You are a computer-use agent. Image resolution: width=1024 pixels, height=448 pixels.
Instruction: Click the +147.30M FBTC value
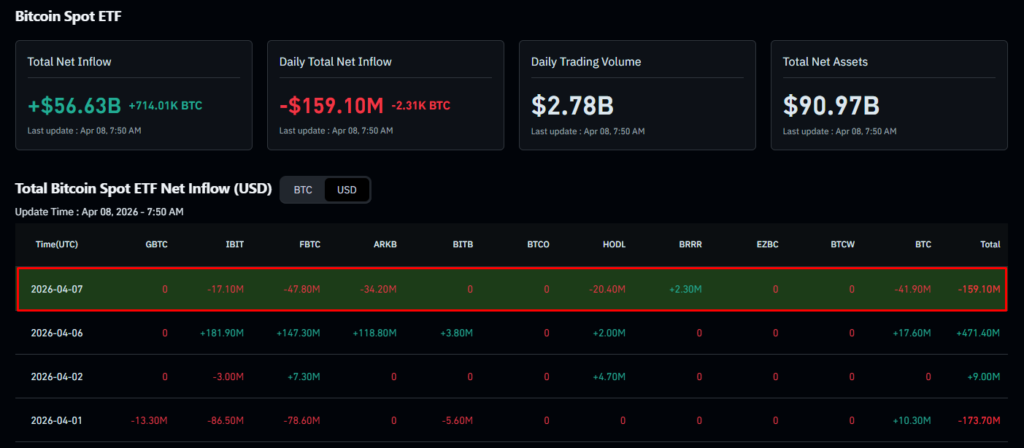click(x=298, y=333)
